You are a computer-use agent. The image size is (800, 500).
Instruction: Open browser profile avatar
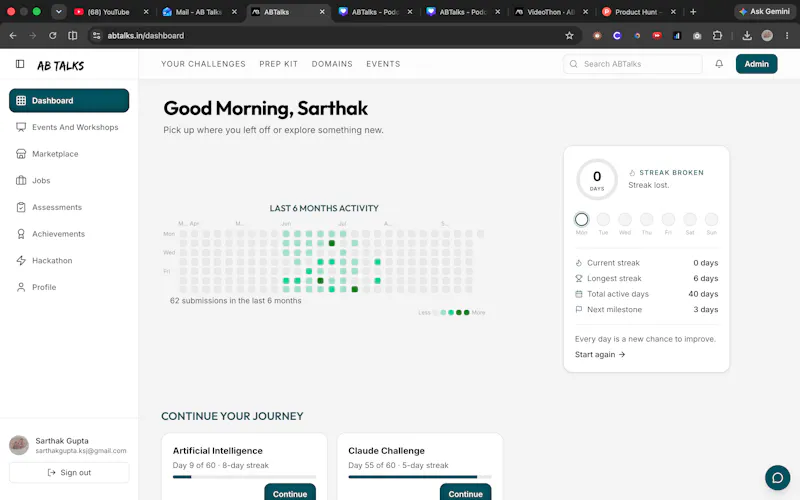pos(767,35)
